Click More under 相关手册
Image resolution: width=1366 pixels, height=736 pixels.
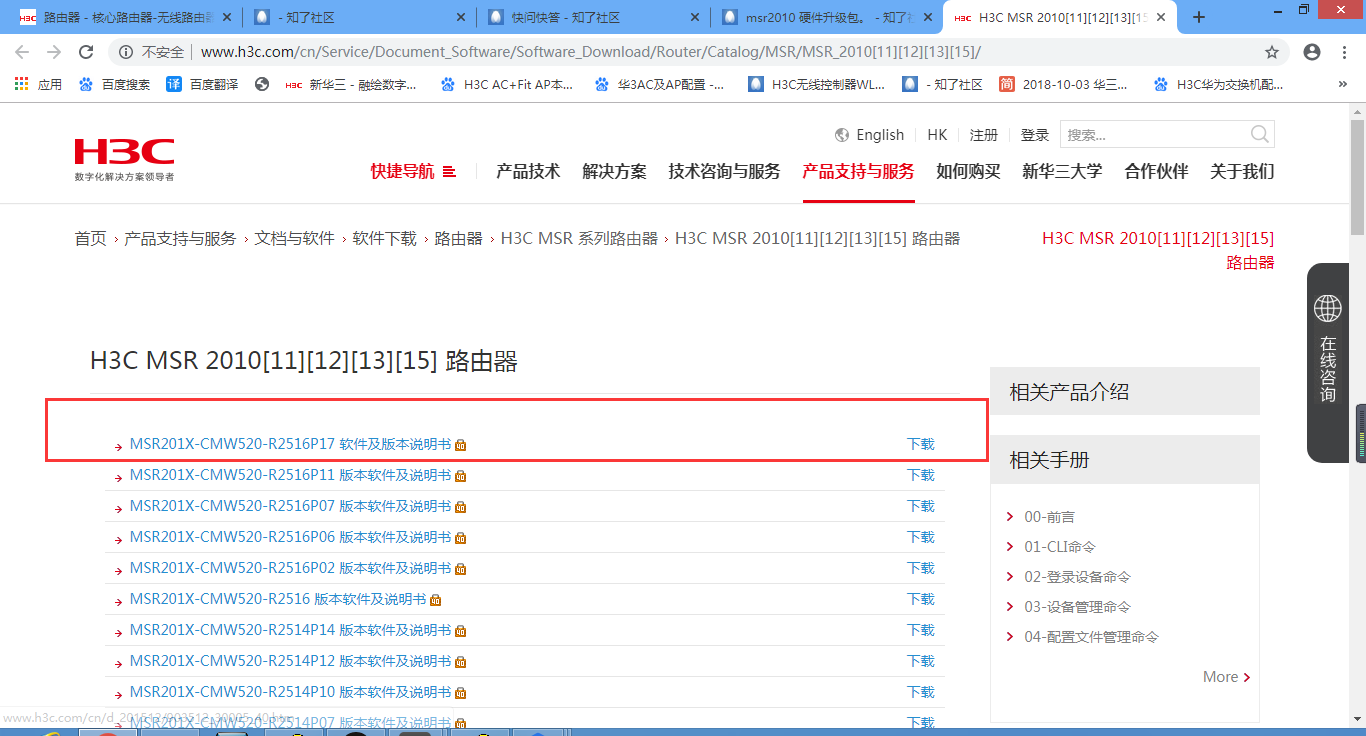tap(1226, 677)
